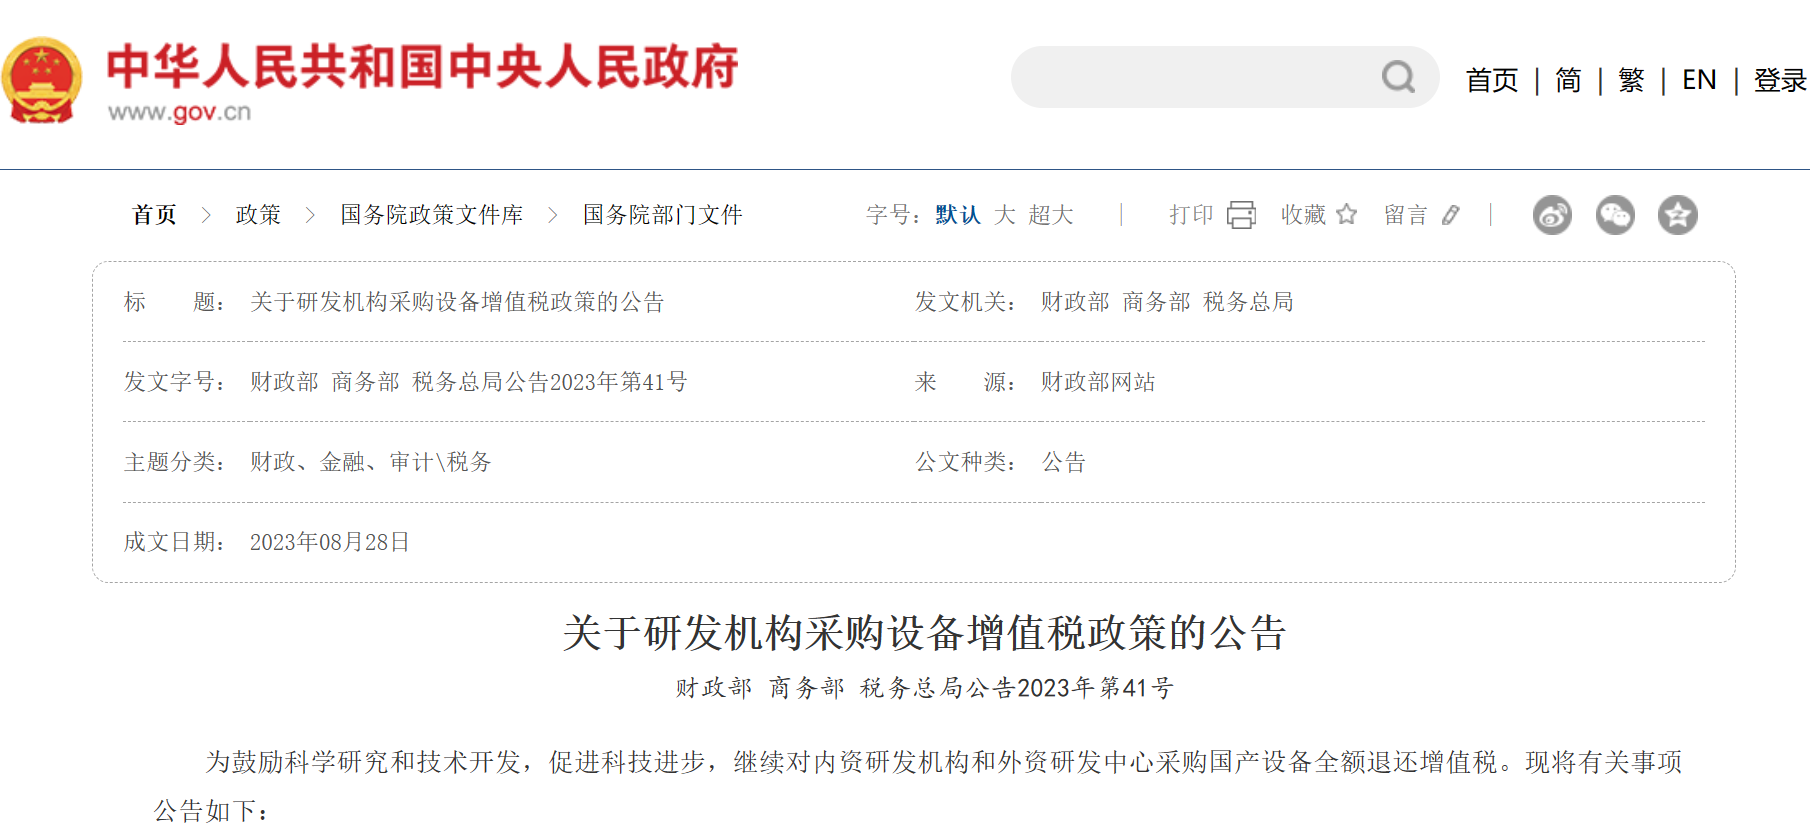
Task: Click the 中华人民共和国中央人民政府 site title
Action: point(422,67)
